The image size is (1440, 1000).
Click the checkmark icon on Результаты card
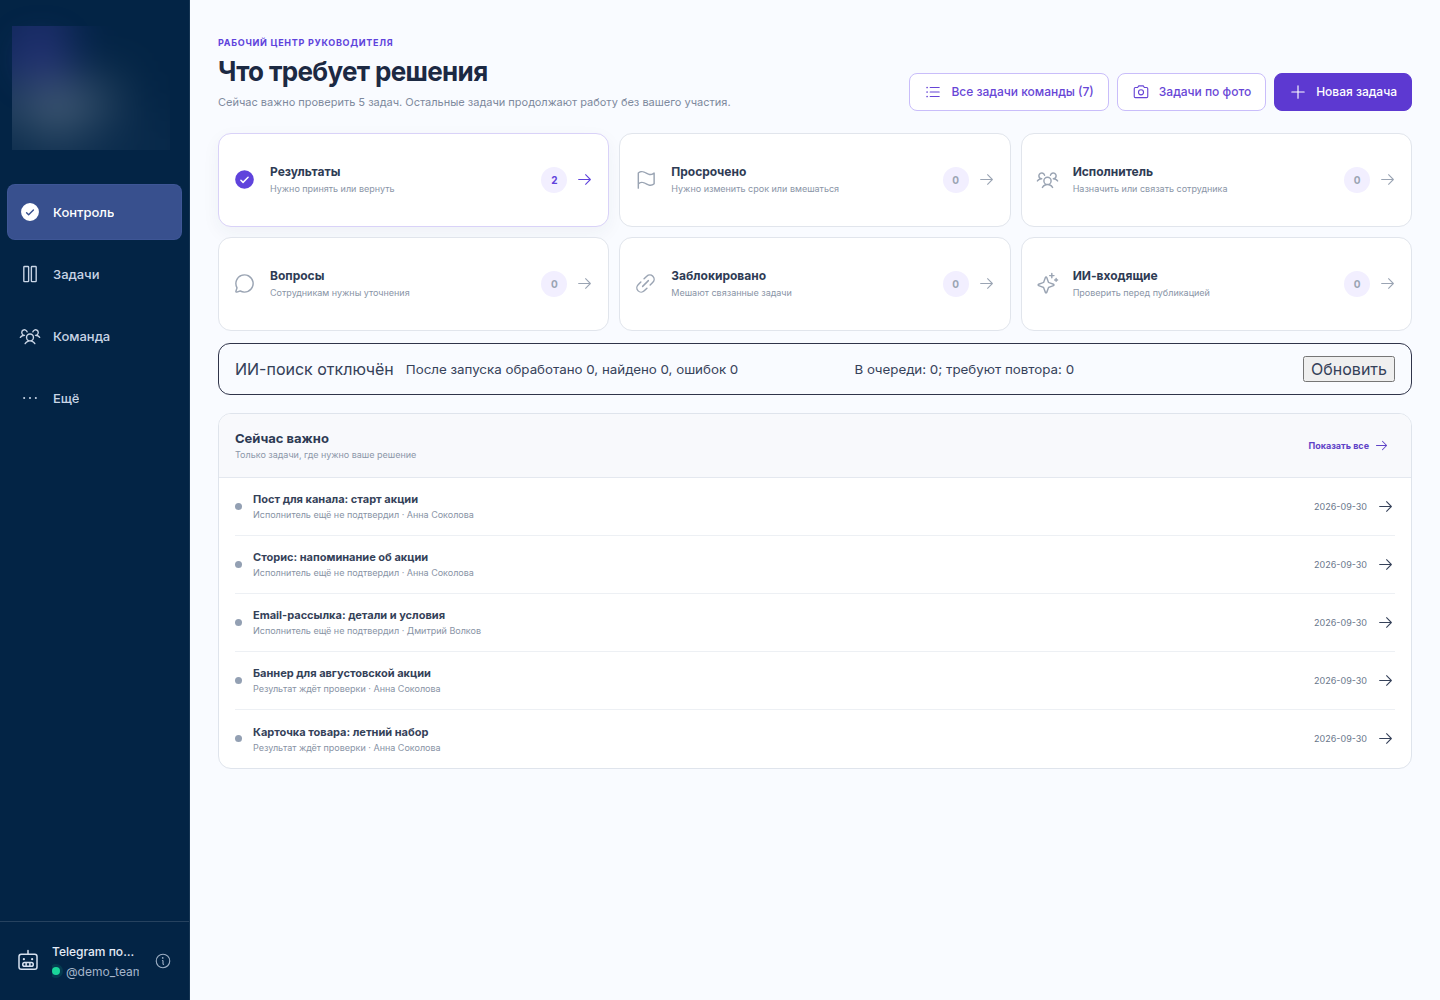point(244,180)
